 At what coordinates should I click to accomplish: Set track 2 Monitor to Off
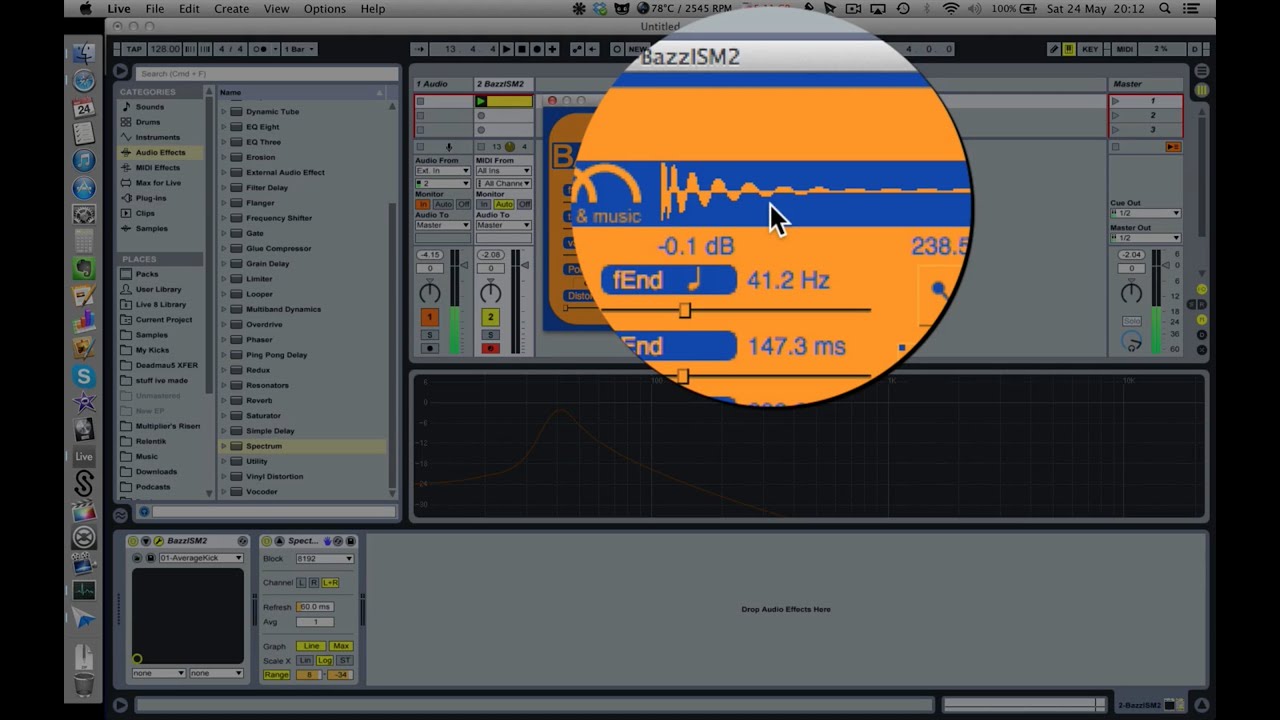click(524, 204)
